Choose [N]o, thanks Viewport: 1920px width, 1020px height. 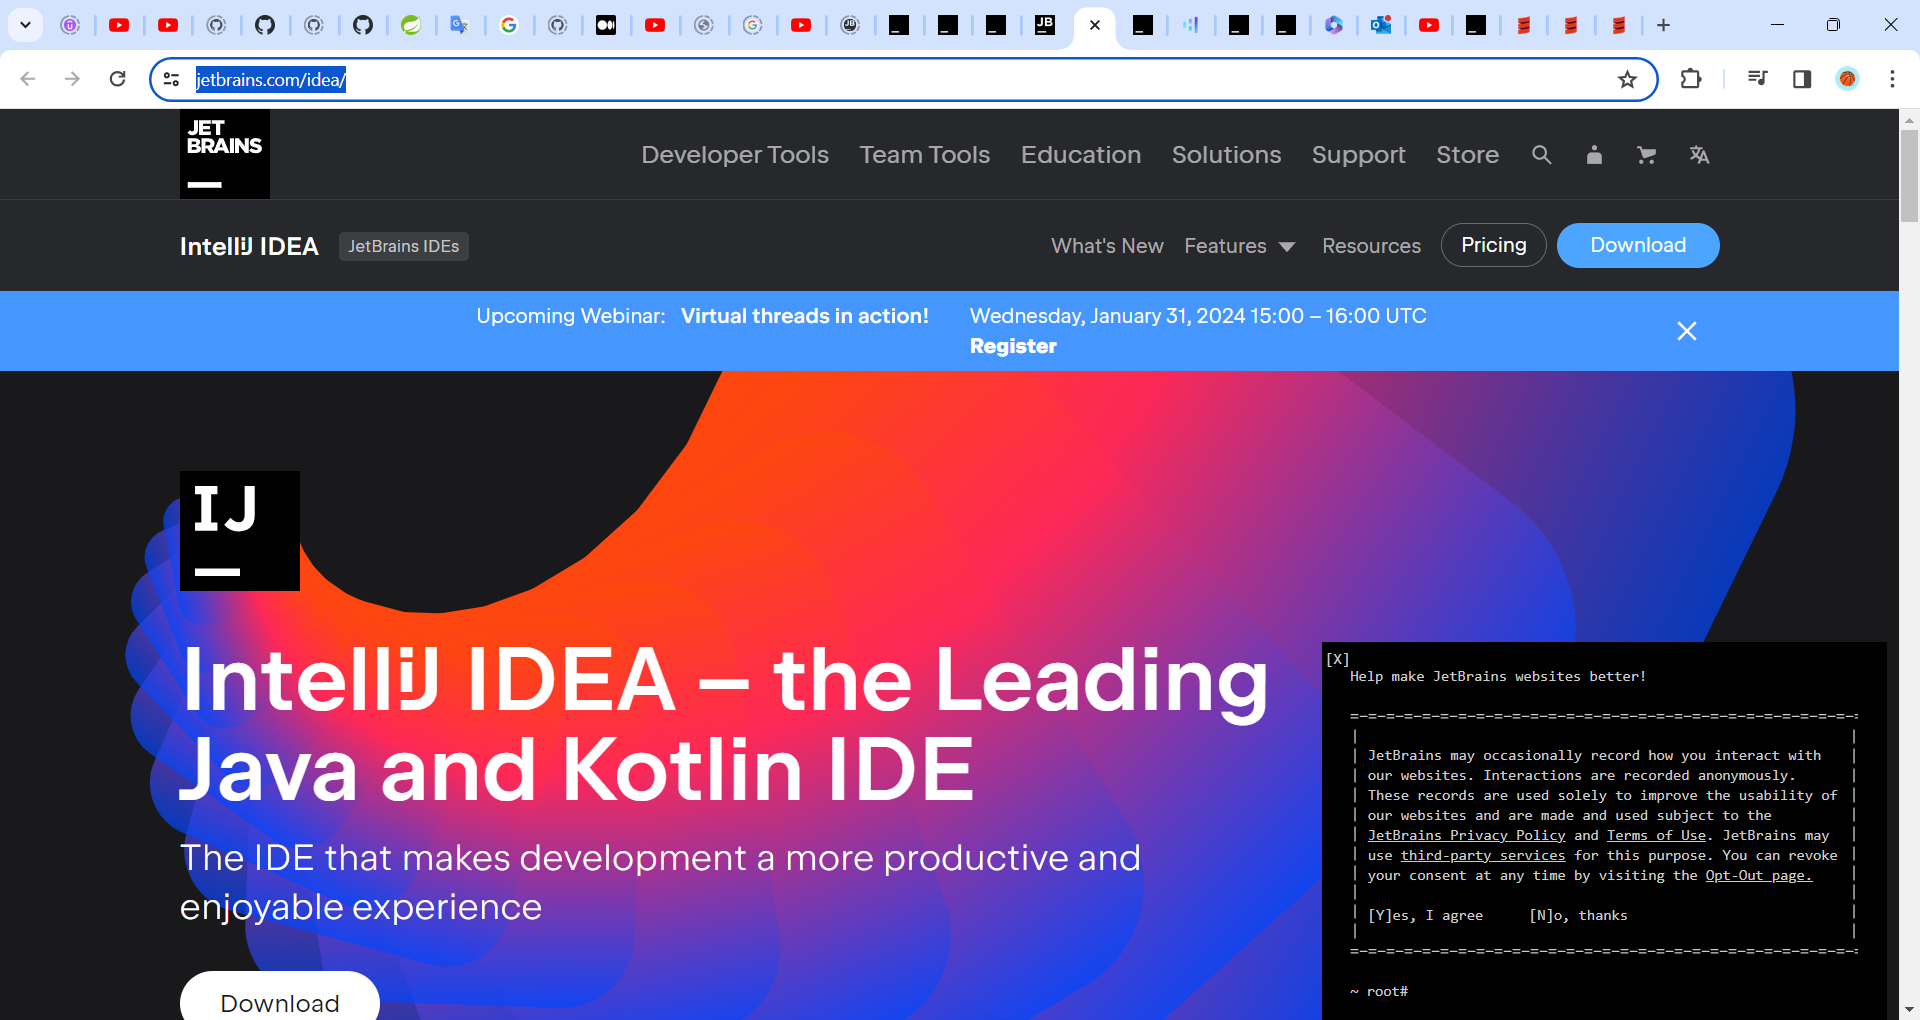pos(1578,915)
